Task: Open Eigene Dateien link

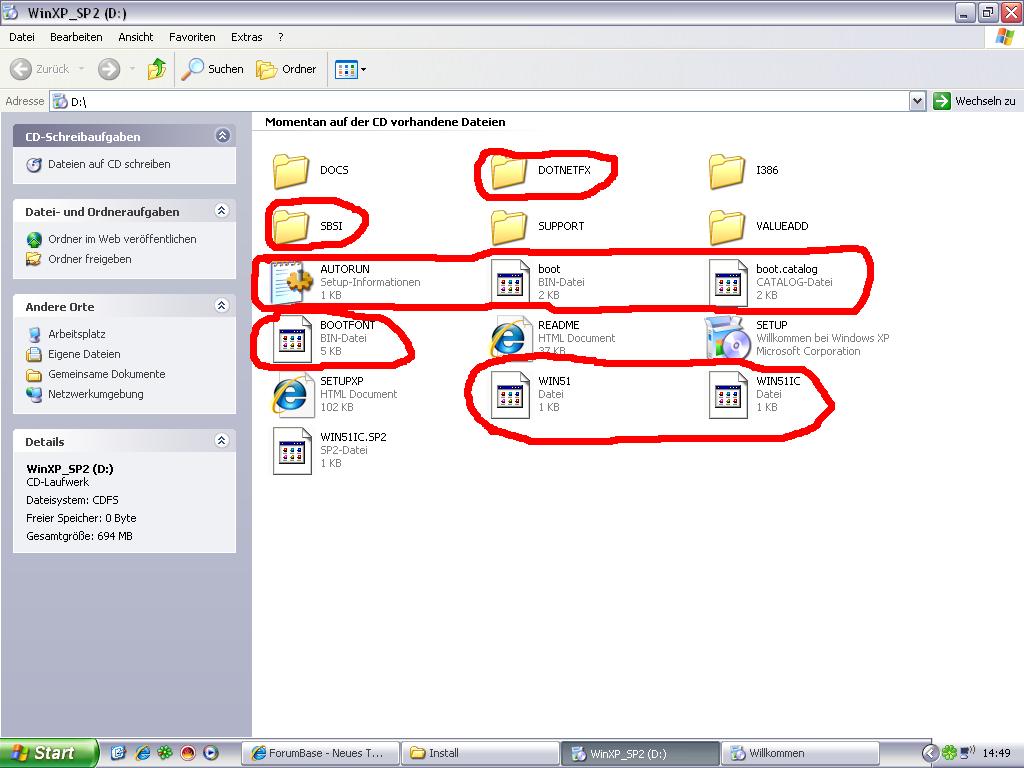Action: click(84, 355)
